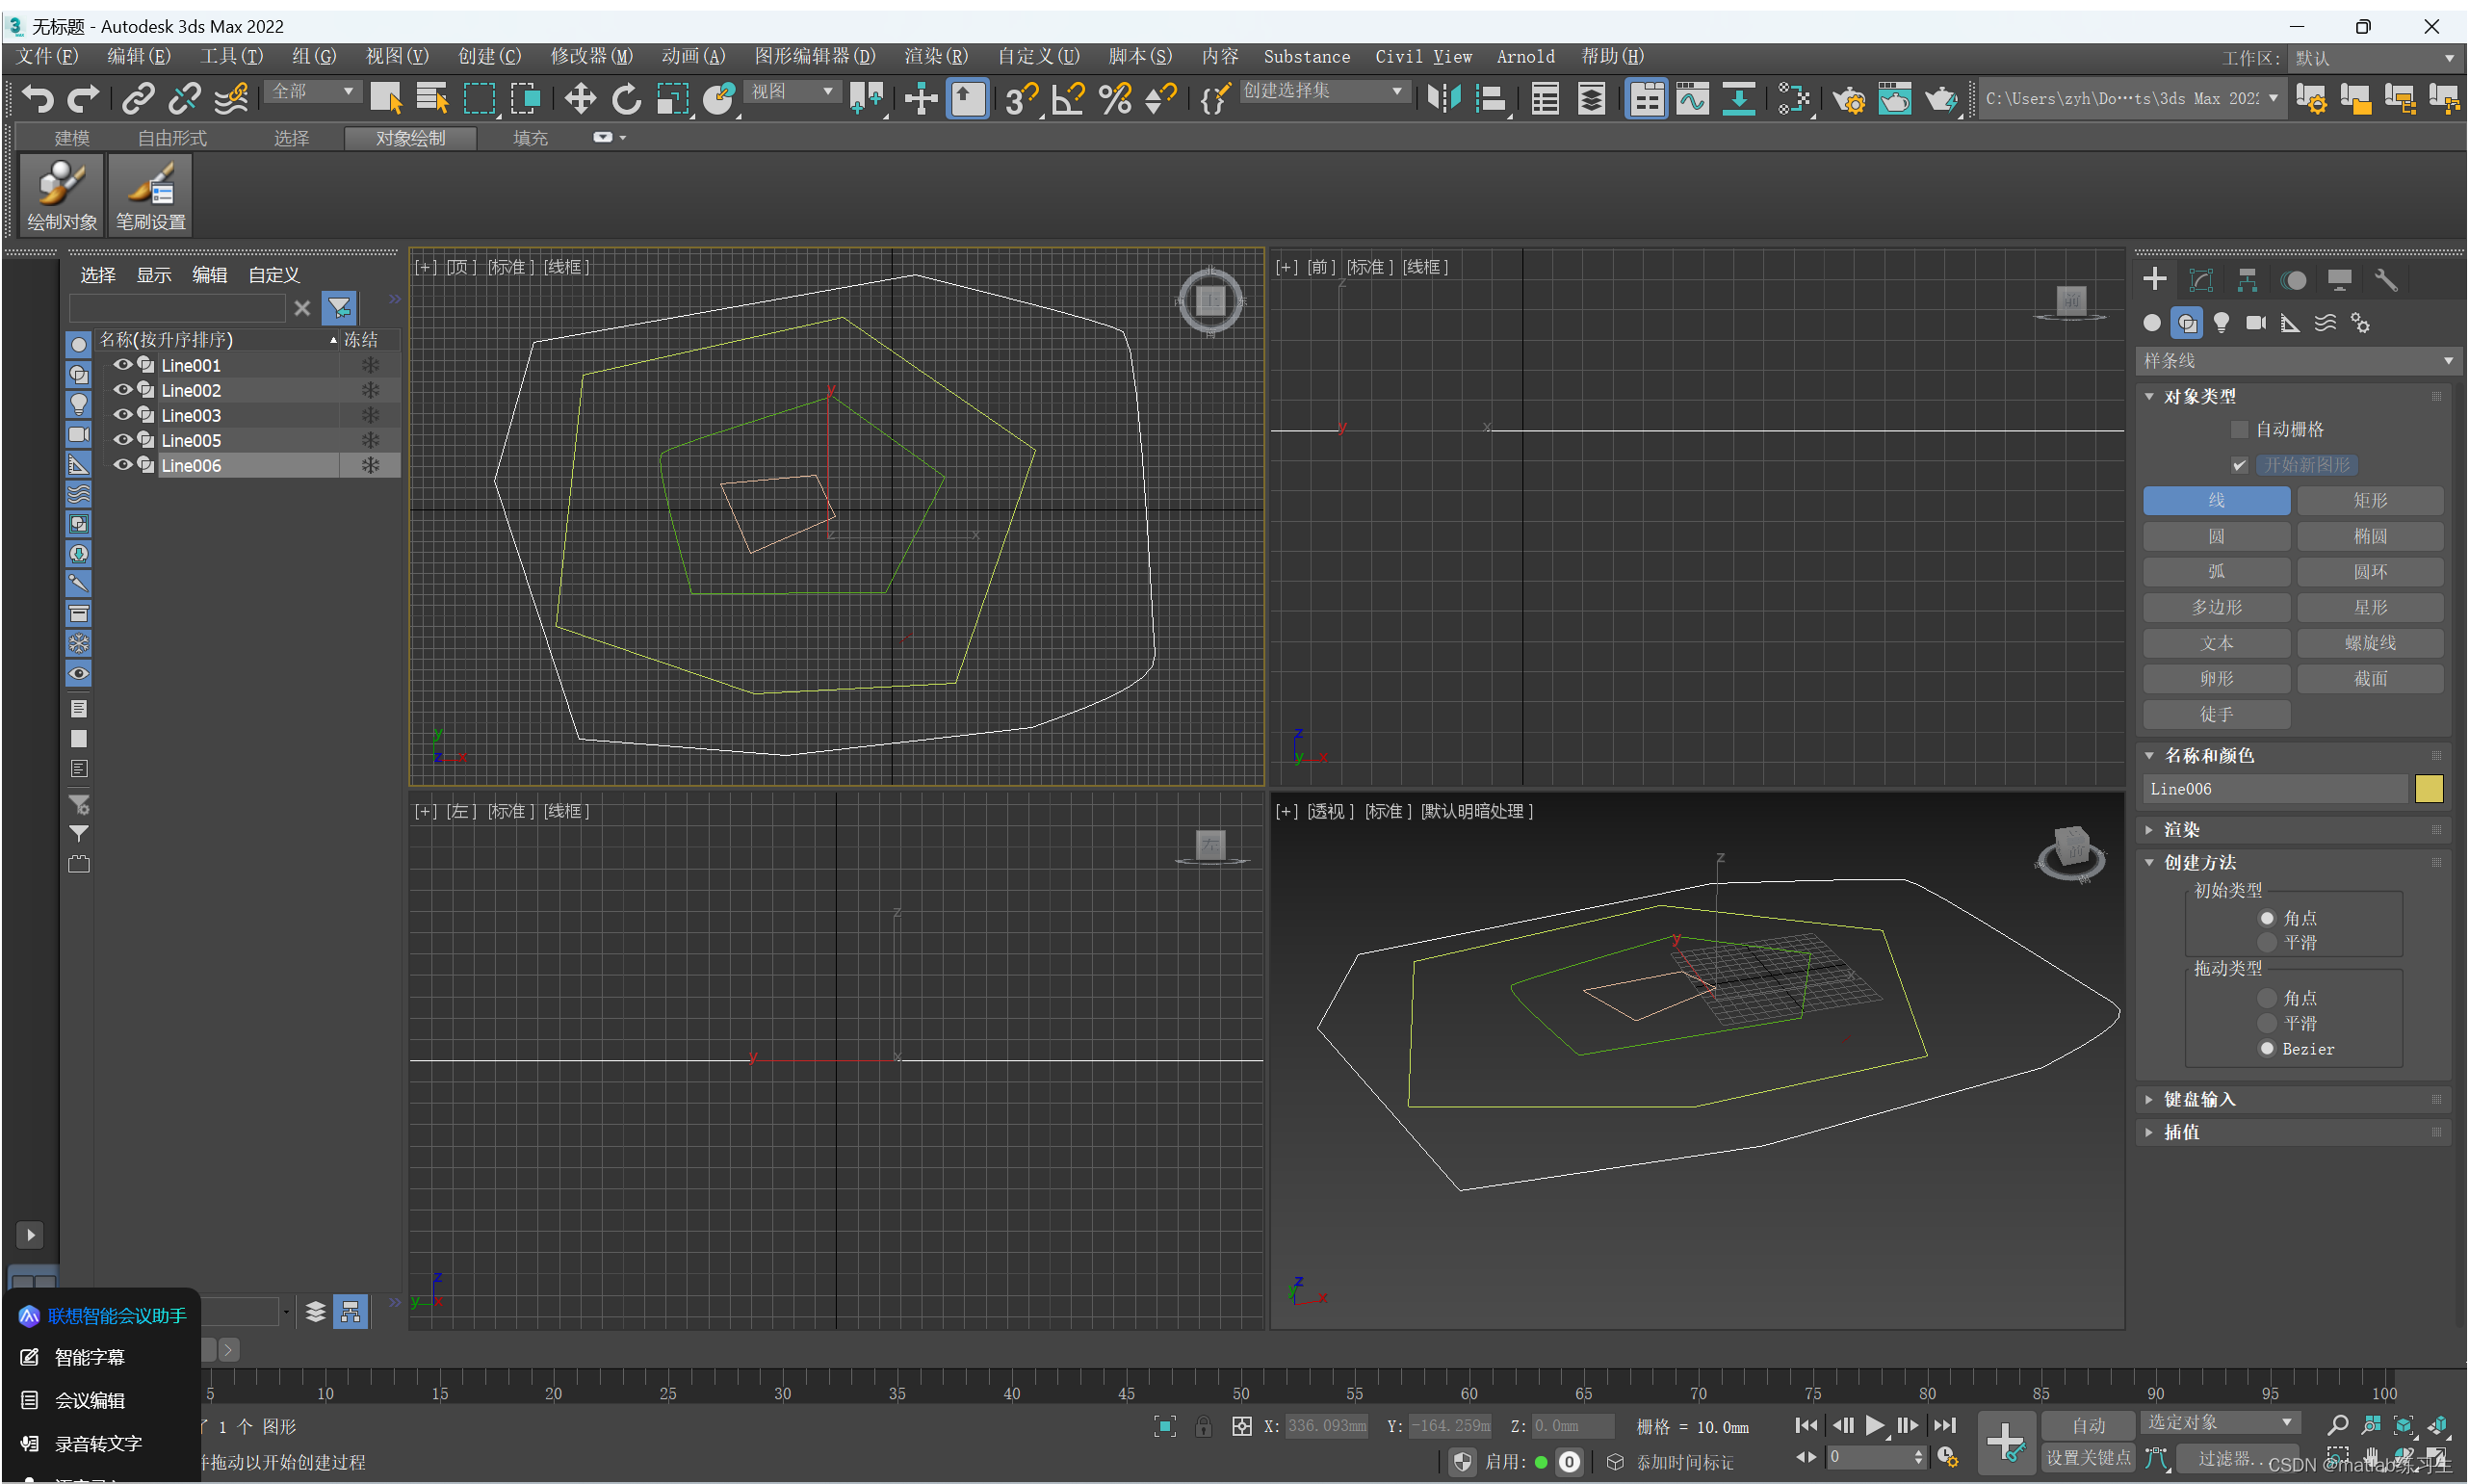Switch to the Hierarchy command panel
The width and height of the screenshot is (2469, 1484).
tap(2247, 280)
